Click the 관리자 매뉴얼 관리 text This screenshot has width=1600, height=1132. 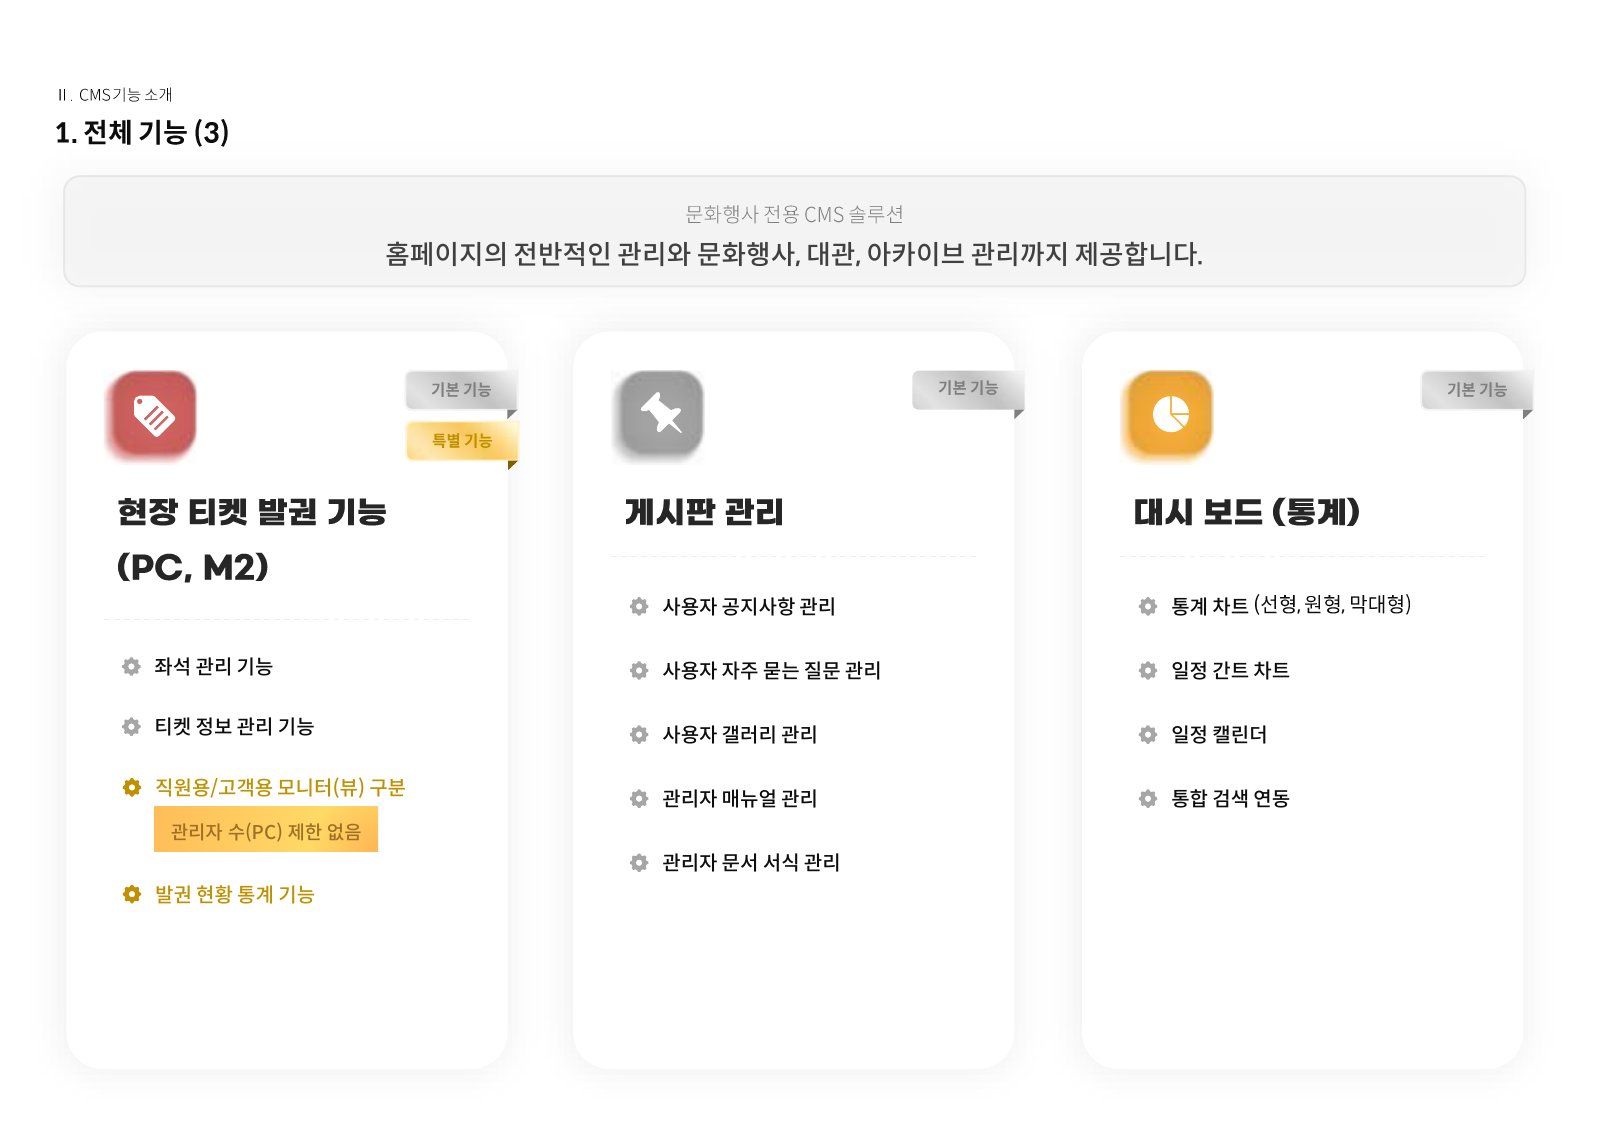tap(740, 798)
